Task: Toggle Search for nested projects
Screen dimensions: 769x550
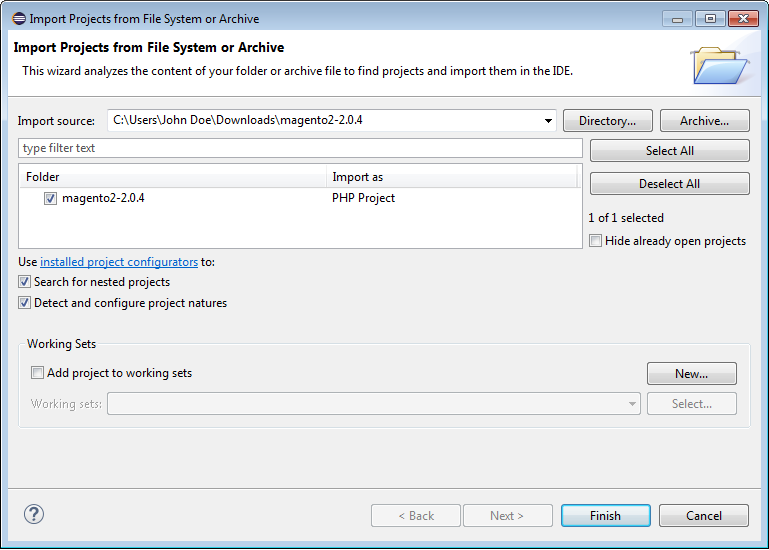Action: point(25,282)
